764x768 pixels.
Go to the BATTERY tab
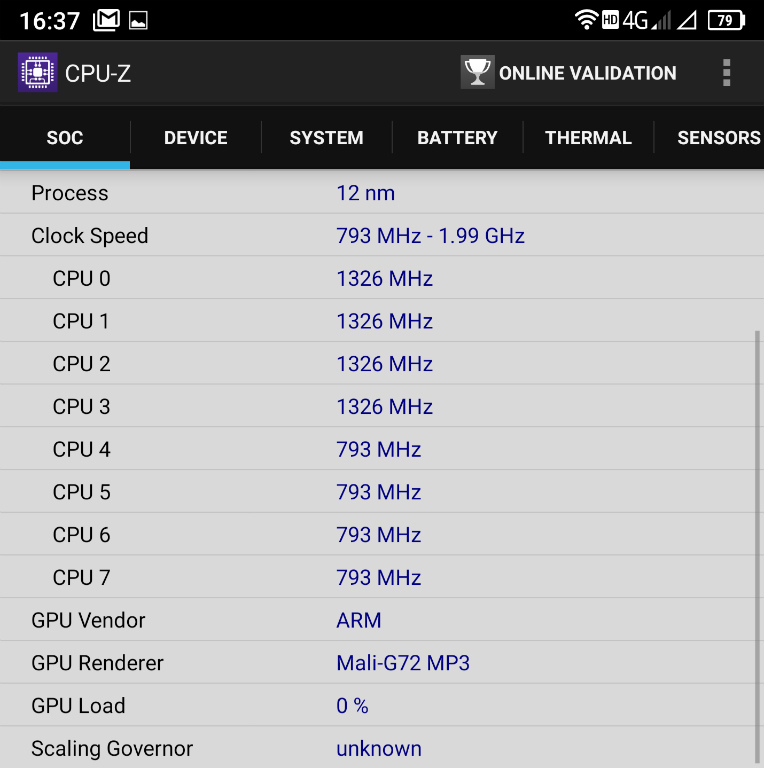tap(457, 138)
